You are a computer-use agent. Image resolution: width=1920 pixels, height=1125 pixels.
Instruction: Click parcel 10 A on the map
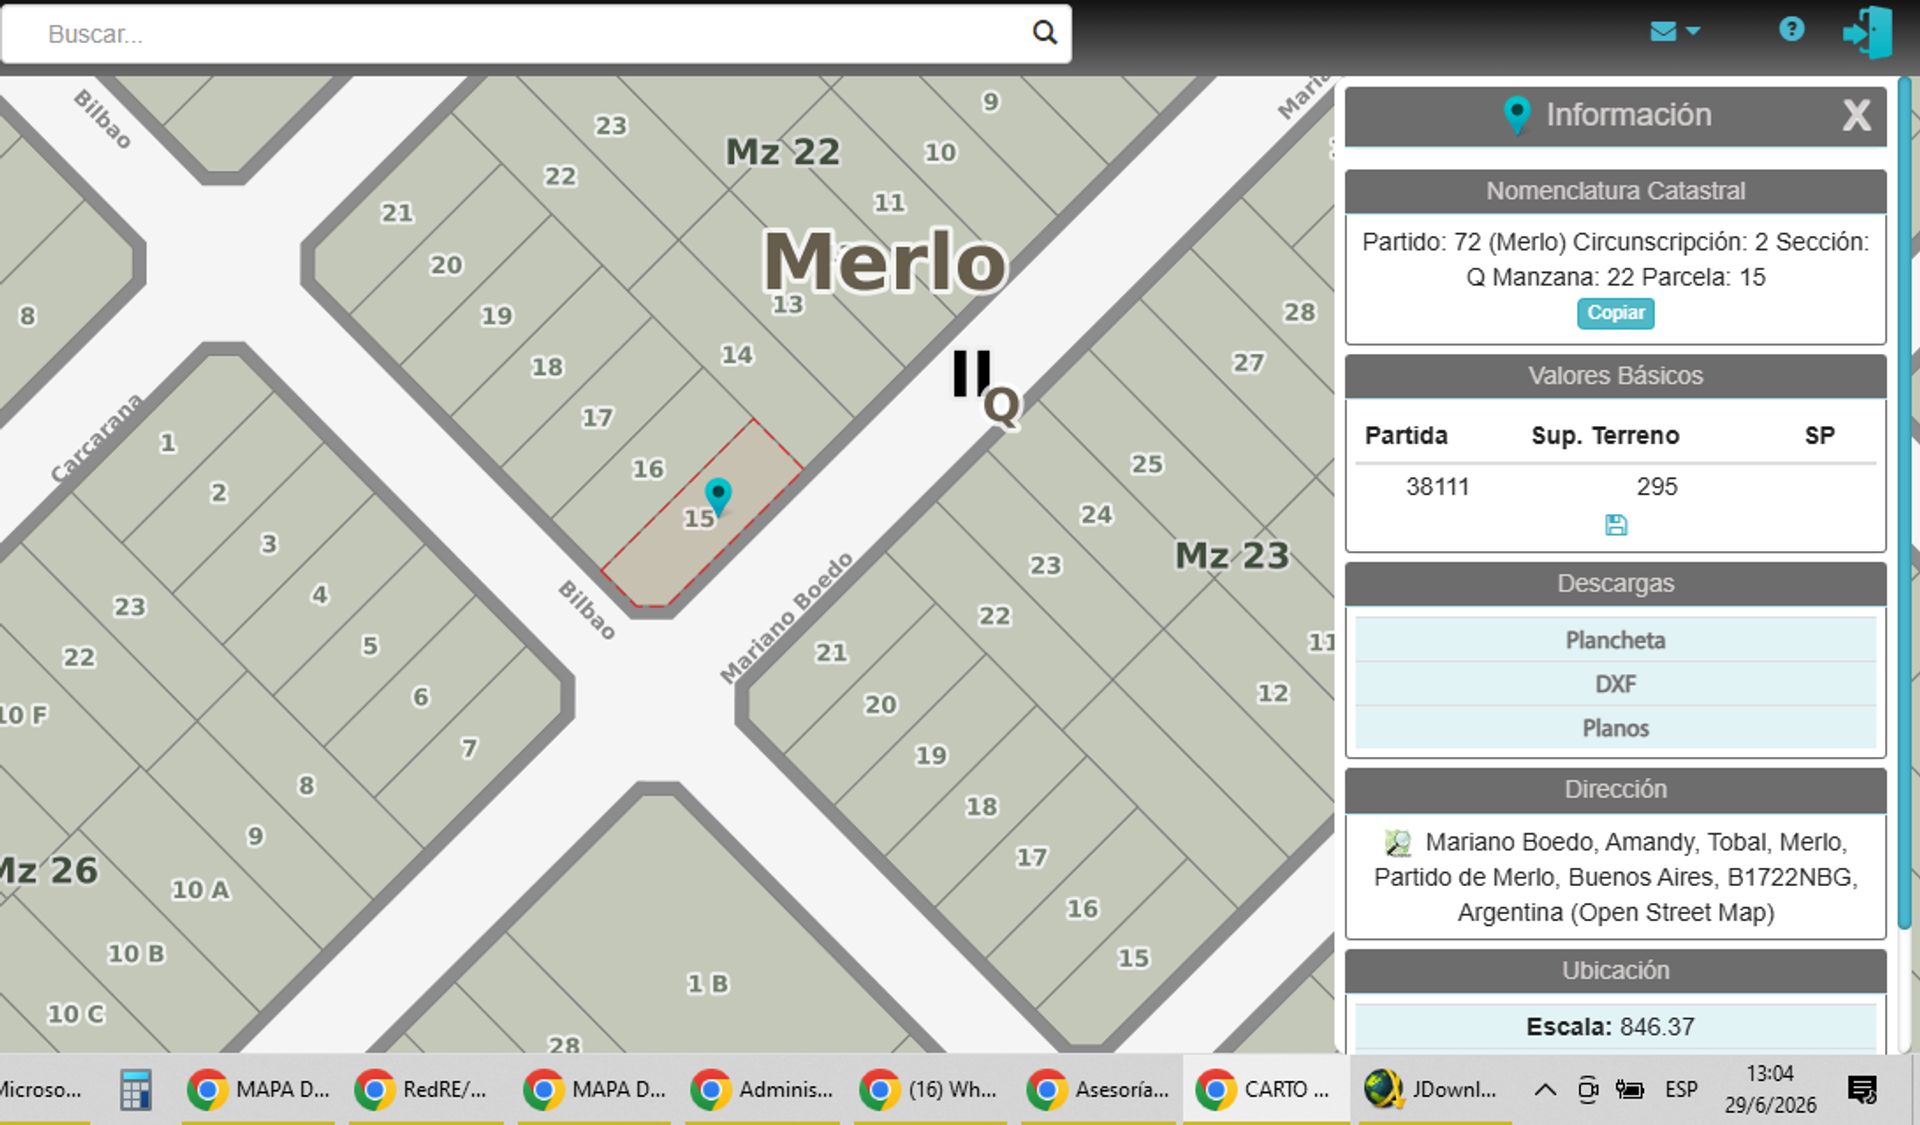(x=201, y=889)
